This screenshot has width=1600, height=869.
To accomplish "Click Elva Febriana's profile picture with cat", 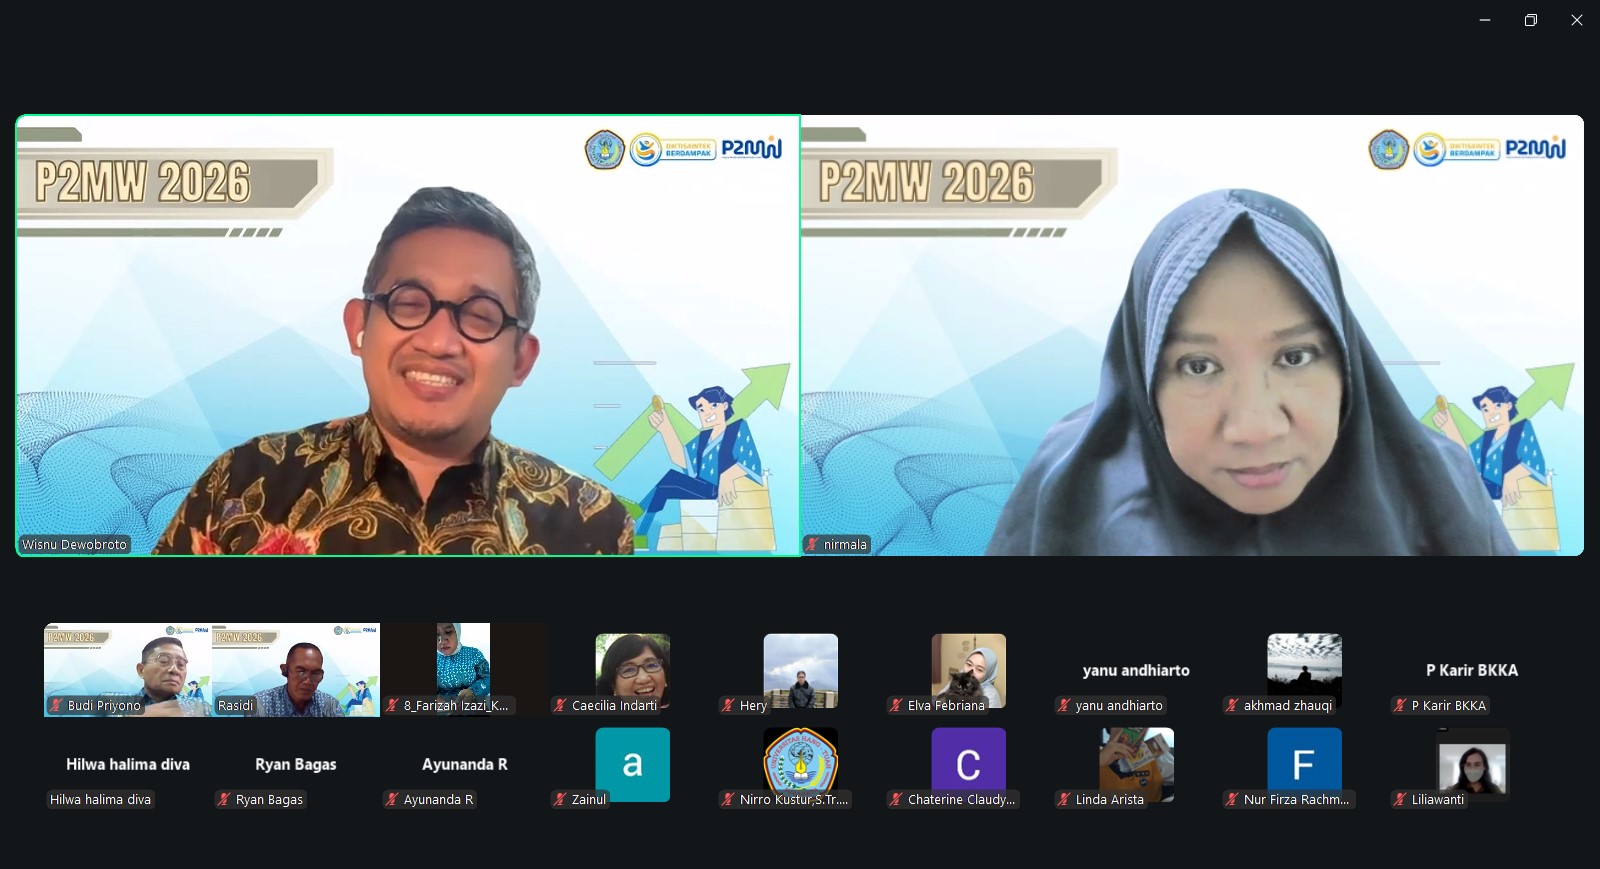I will point(968,668).
